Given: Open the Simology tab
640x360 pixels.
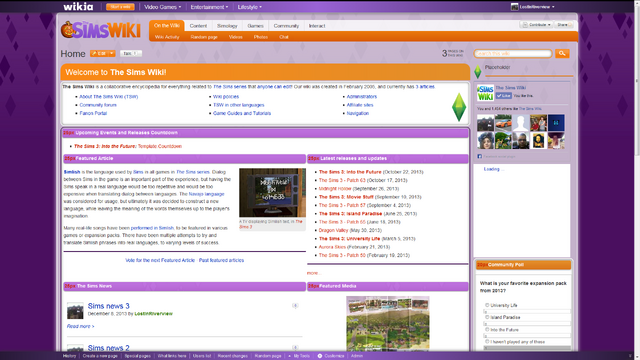Looking at the screenshot, I should (x=227, y=26).
